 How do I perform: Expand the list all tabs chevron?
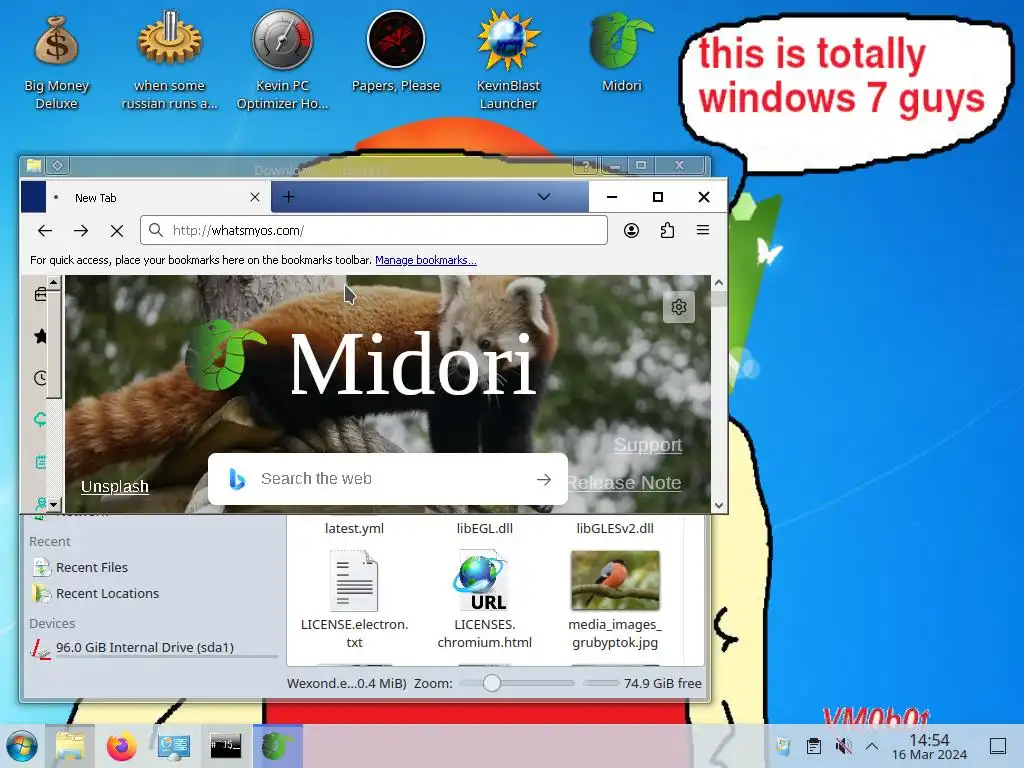(543, 197)
